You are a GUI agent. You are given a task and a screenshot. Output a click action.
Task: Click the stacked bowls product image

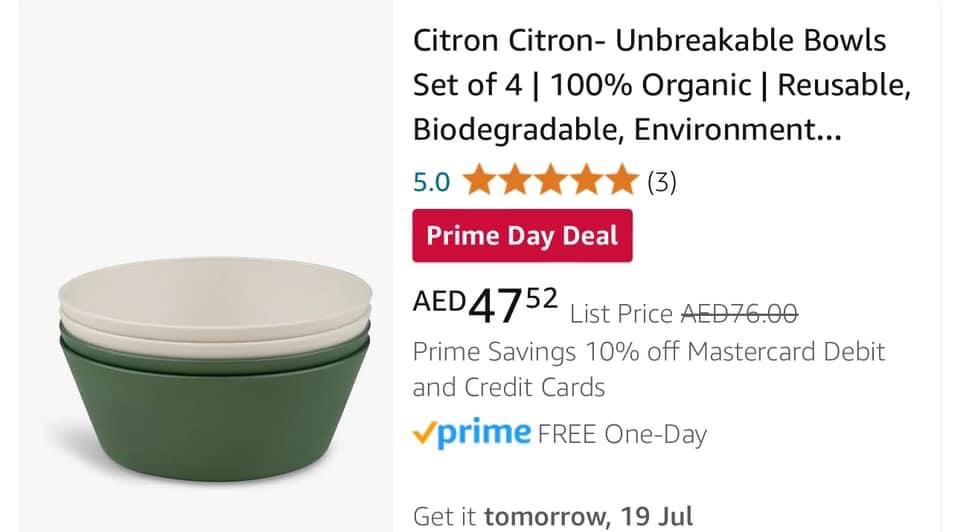[215, 369]
